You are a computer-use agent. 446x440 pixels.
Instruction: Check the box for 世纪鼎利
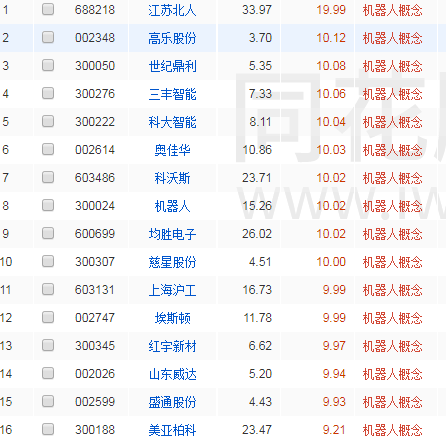tap(48, 65)
